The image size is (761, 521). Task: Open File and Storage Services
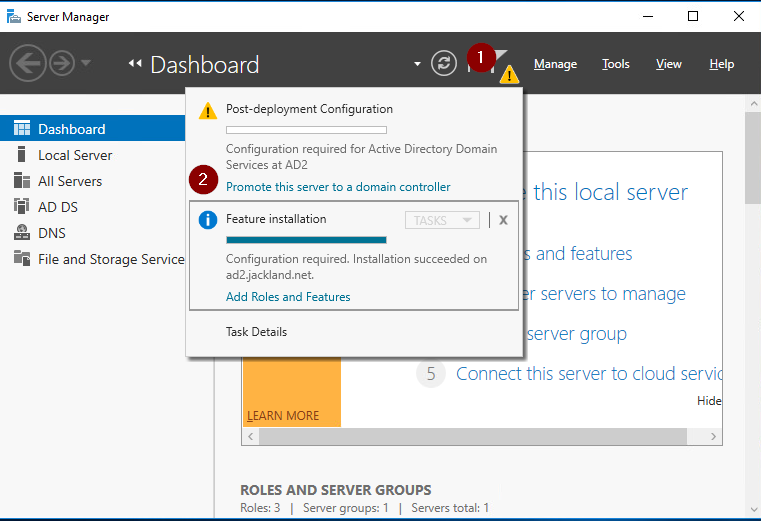[110, 259]
